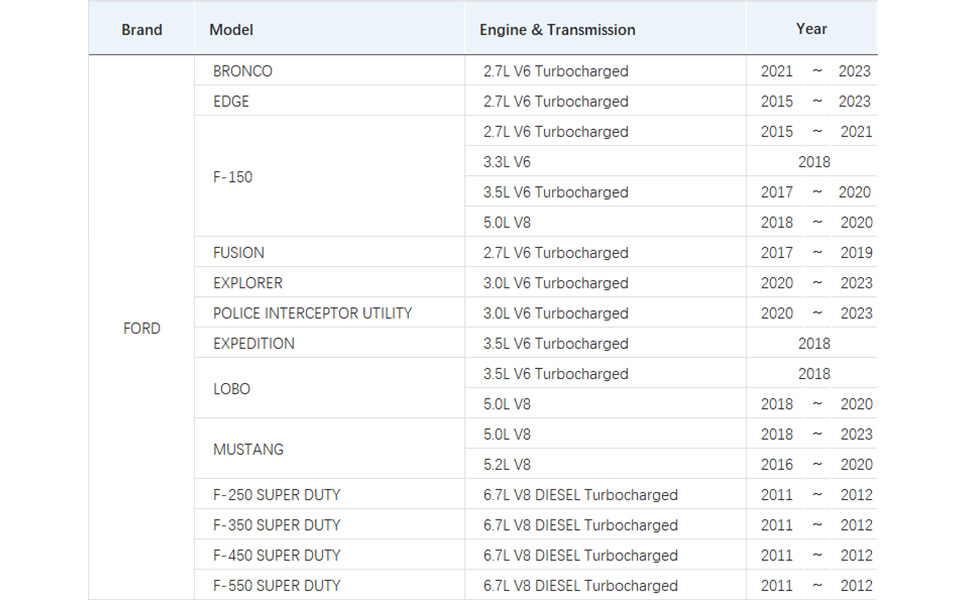Click F-350 SUPER DUTY's end year 2012
The width and height of the screenshot is (970, 600).
(x=856, y=525)
